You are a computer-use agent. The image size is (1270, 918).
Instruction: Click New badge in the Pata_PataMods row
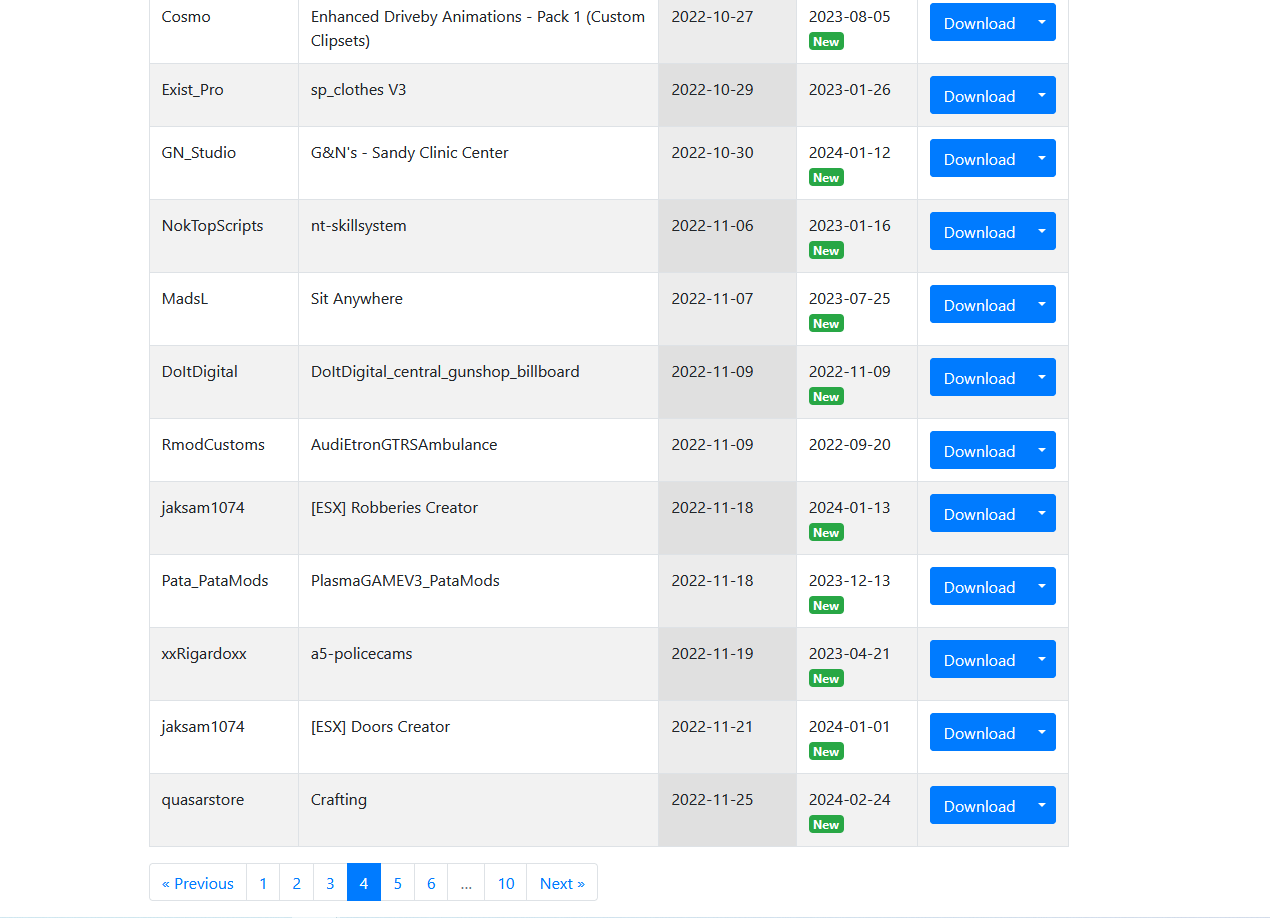pyautogui.click(x=826, y=605)
